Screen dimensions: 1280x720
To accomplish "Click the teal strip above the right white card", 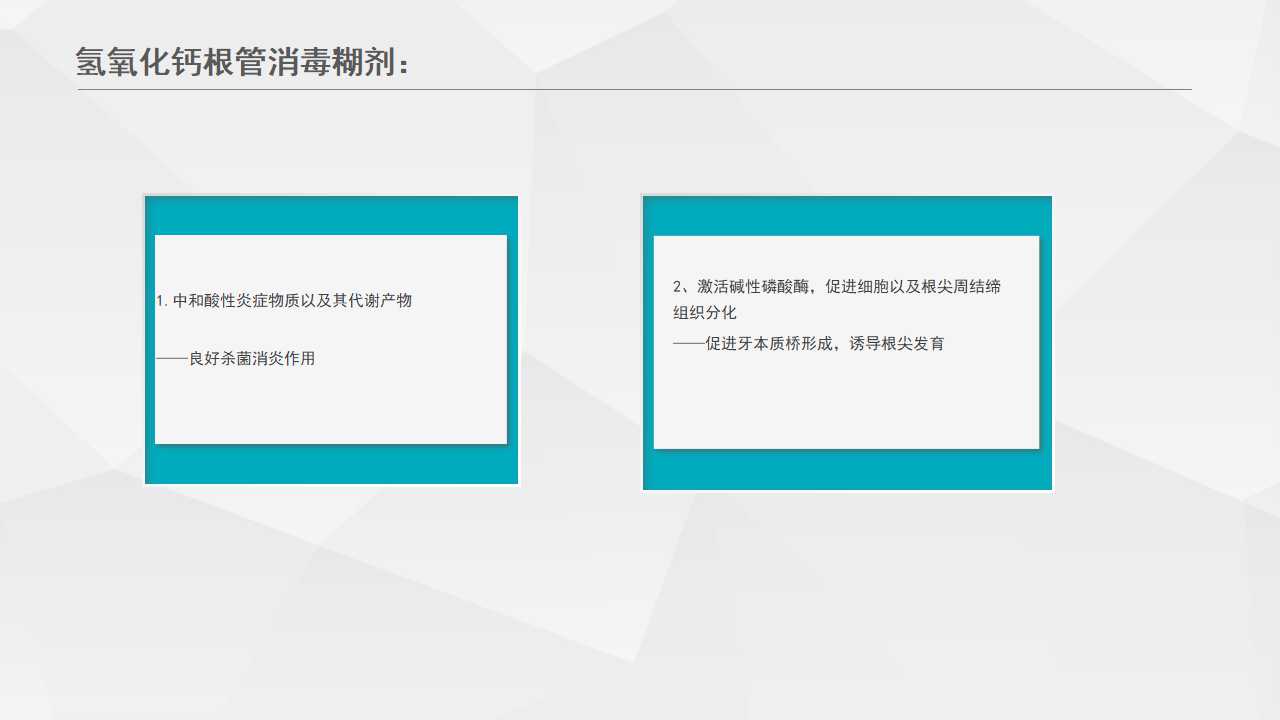I will [x=846, y=216].
